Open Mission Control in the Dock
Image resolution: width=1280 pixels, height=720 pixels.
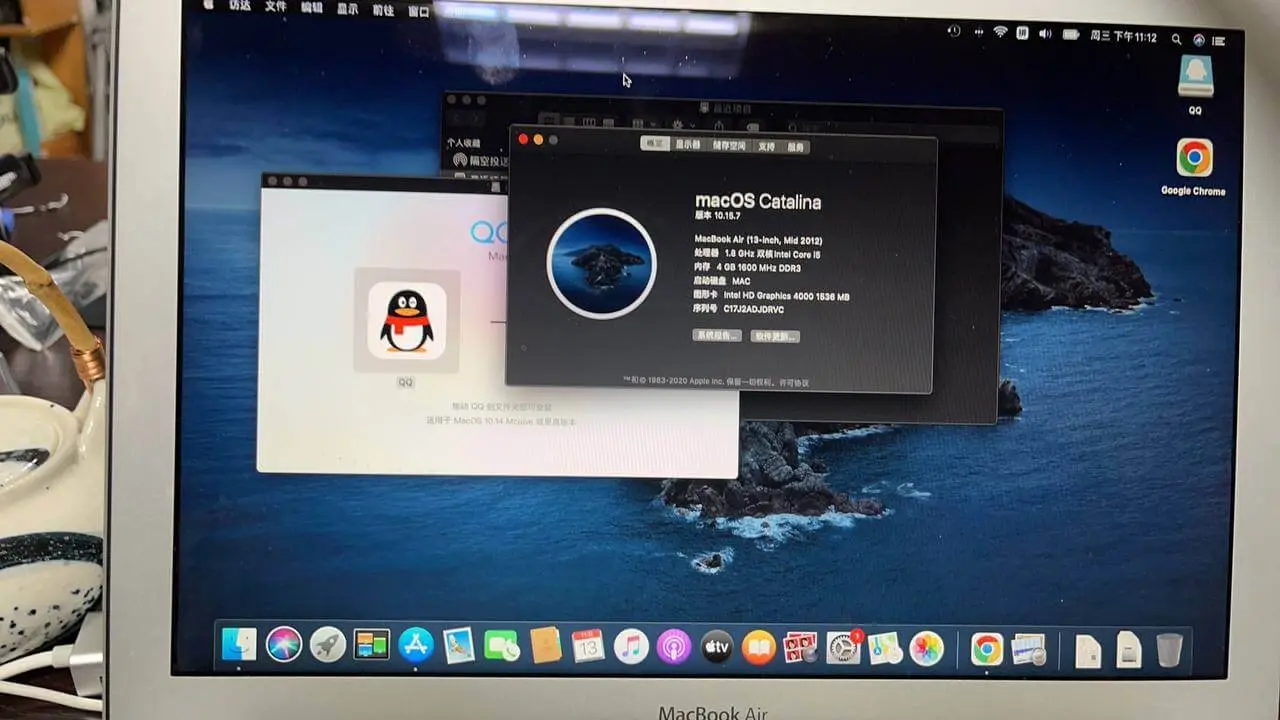371,646
